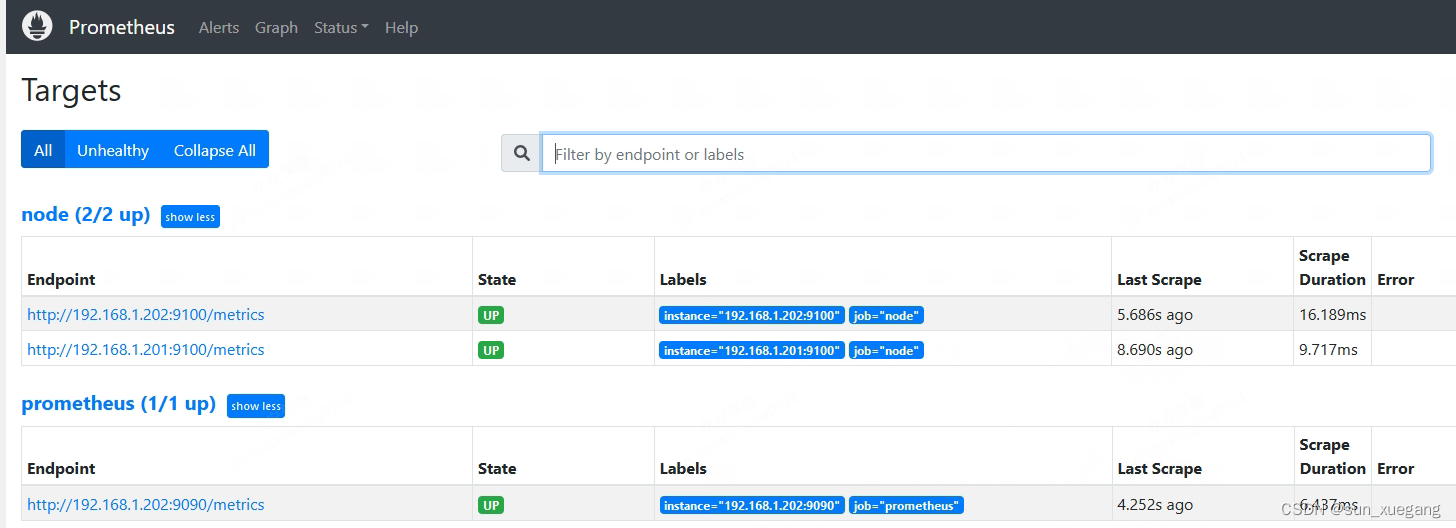Open http://192.168.1.202:9100/metrics endpoint

(146, 315)
